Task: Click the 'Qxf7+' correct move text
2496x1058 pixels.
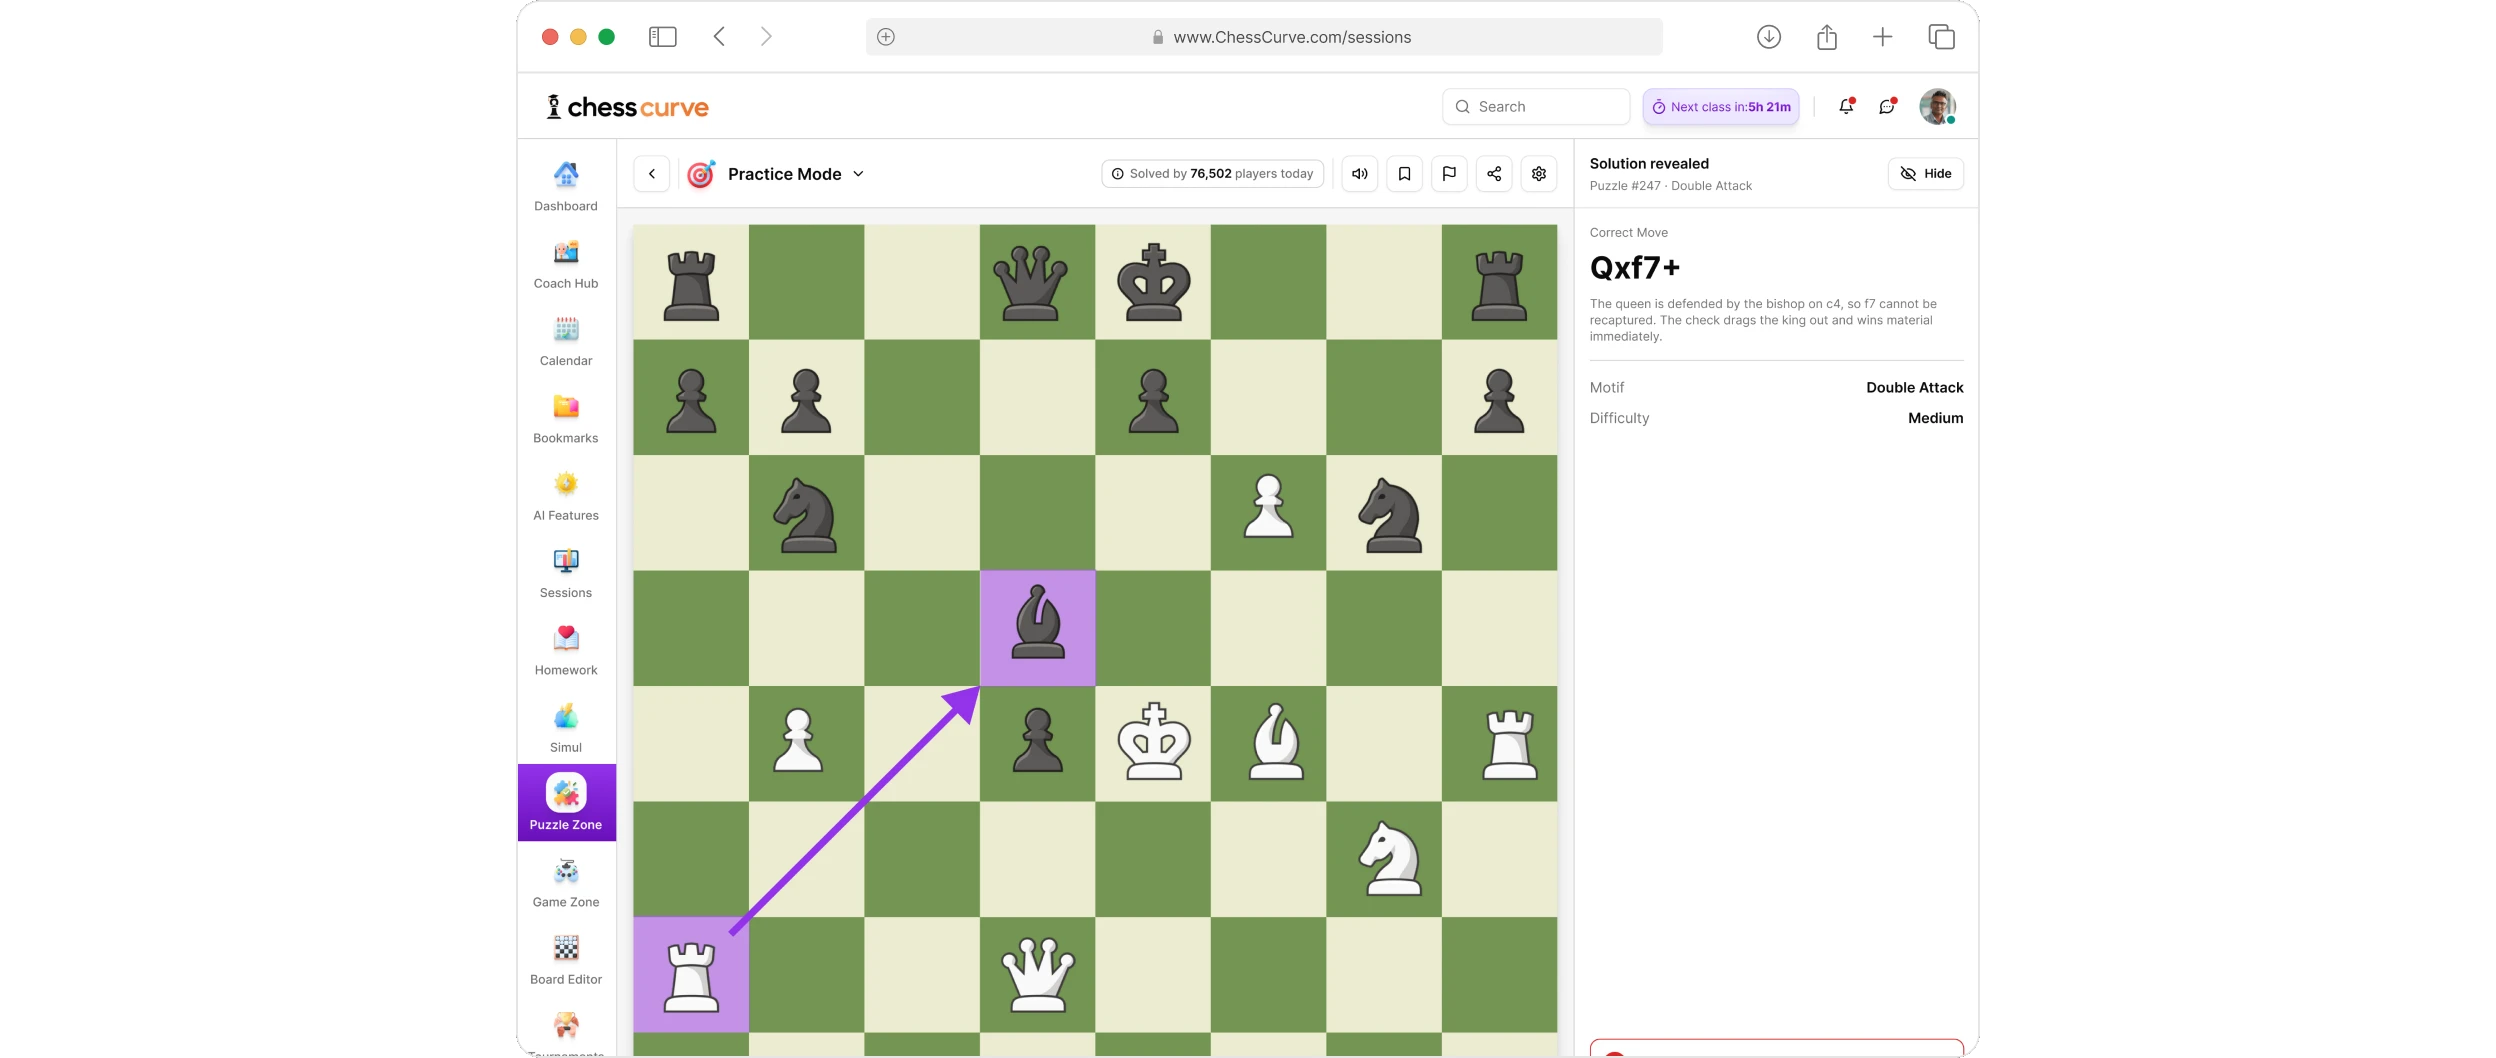Action: coord(1635,268)
